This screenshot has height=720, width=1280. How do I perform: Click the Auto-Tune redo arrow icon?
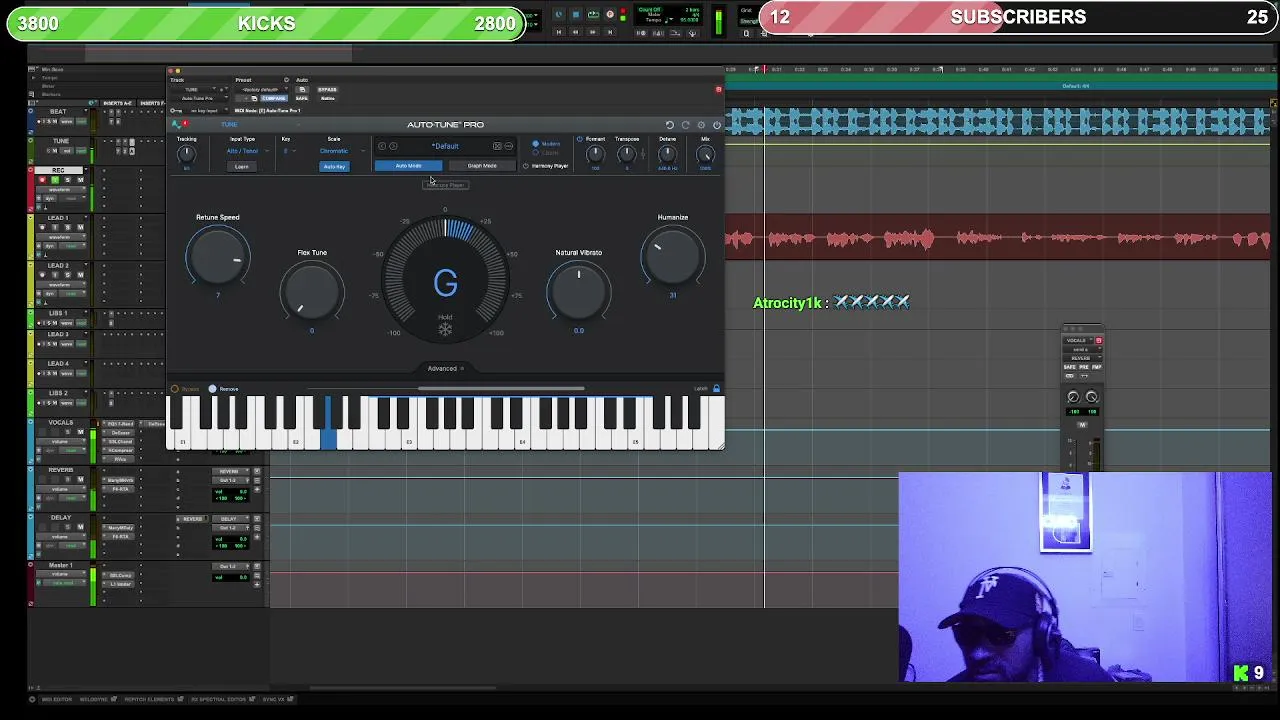[x=685, y=125]
